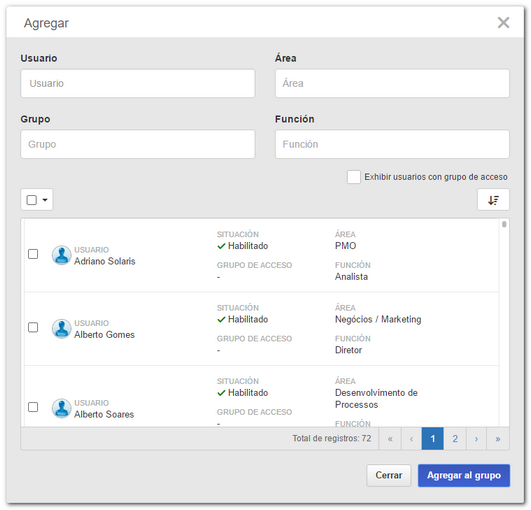Select the Alberto Gomes row checkbox
531x510 pixels.
coord(33,327)
